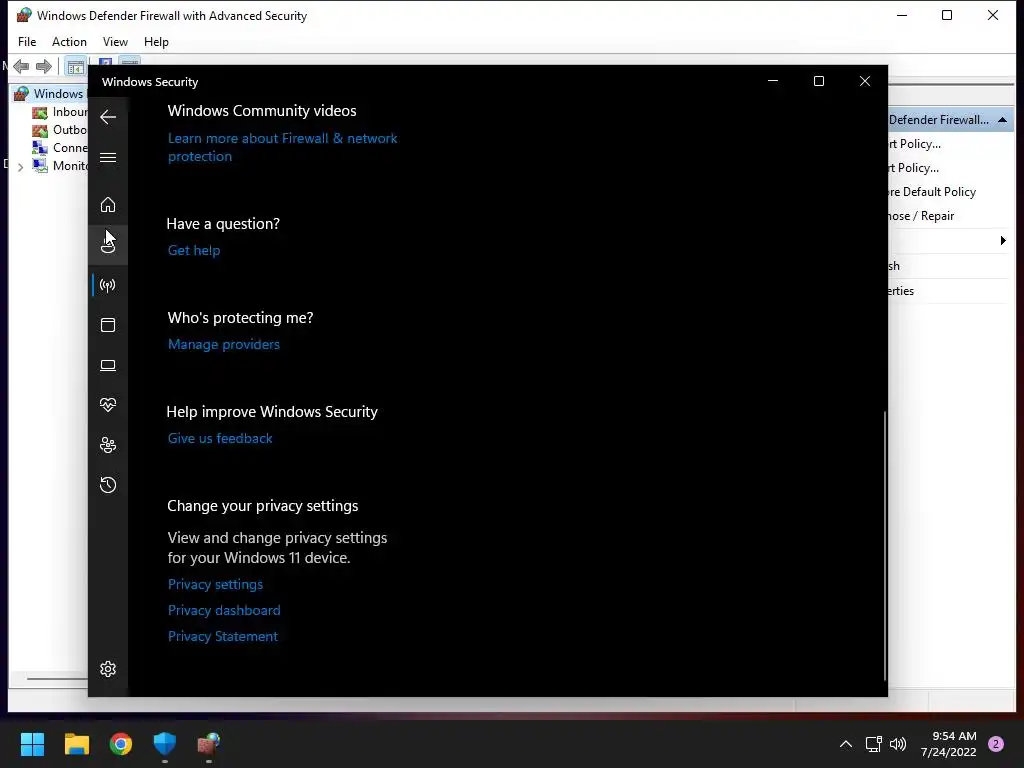Viewport: 1024px width, 768px height.
Task: Switch to Firewall Advanced Security taskbar icon
Action: tap(209, 744)
